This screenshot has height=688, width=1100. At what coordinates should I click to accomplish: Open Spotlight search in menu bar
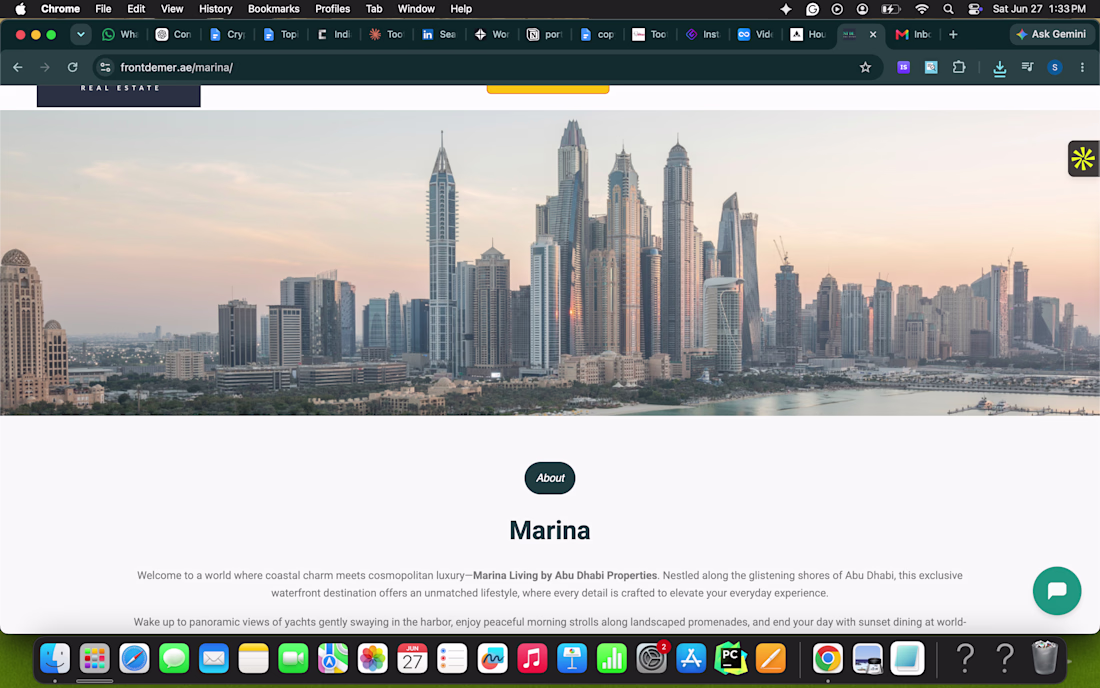(948, 9)
